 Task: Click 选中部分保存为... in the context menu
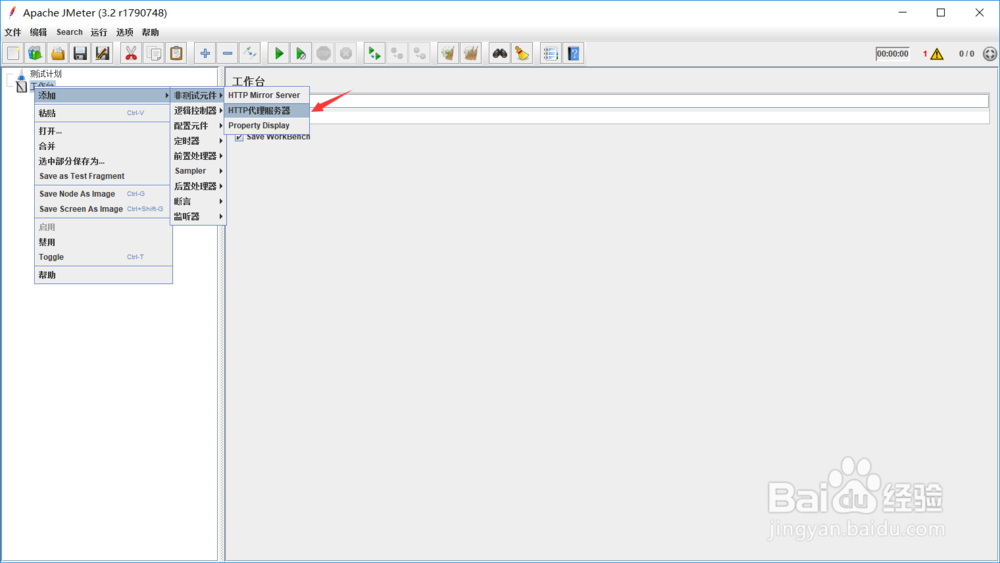point(103,161)
